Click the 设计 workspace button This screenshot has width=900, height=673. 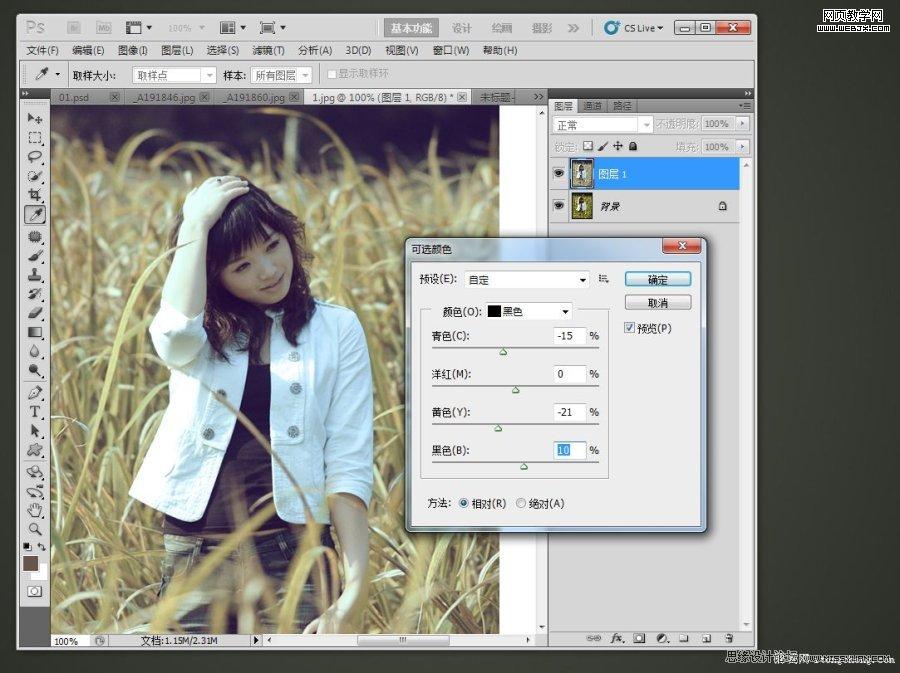[x=461, y=28]
